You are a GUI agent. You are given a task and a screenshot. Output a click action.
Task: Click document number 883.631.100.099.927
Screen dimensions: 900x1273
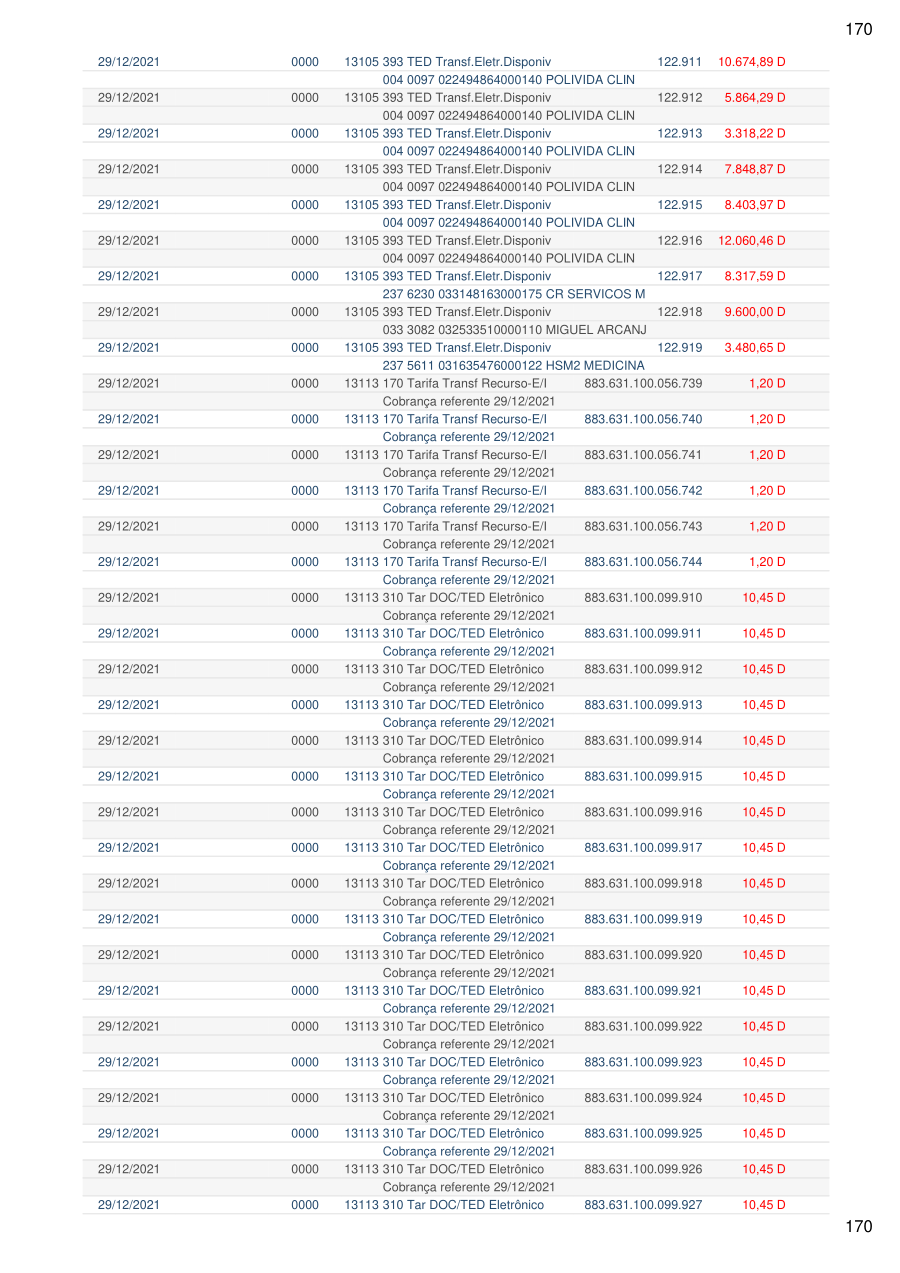pyautogui.click(x=643, y=1205)
